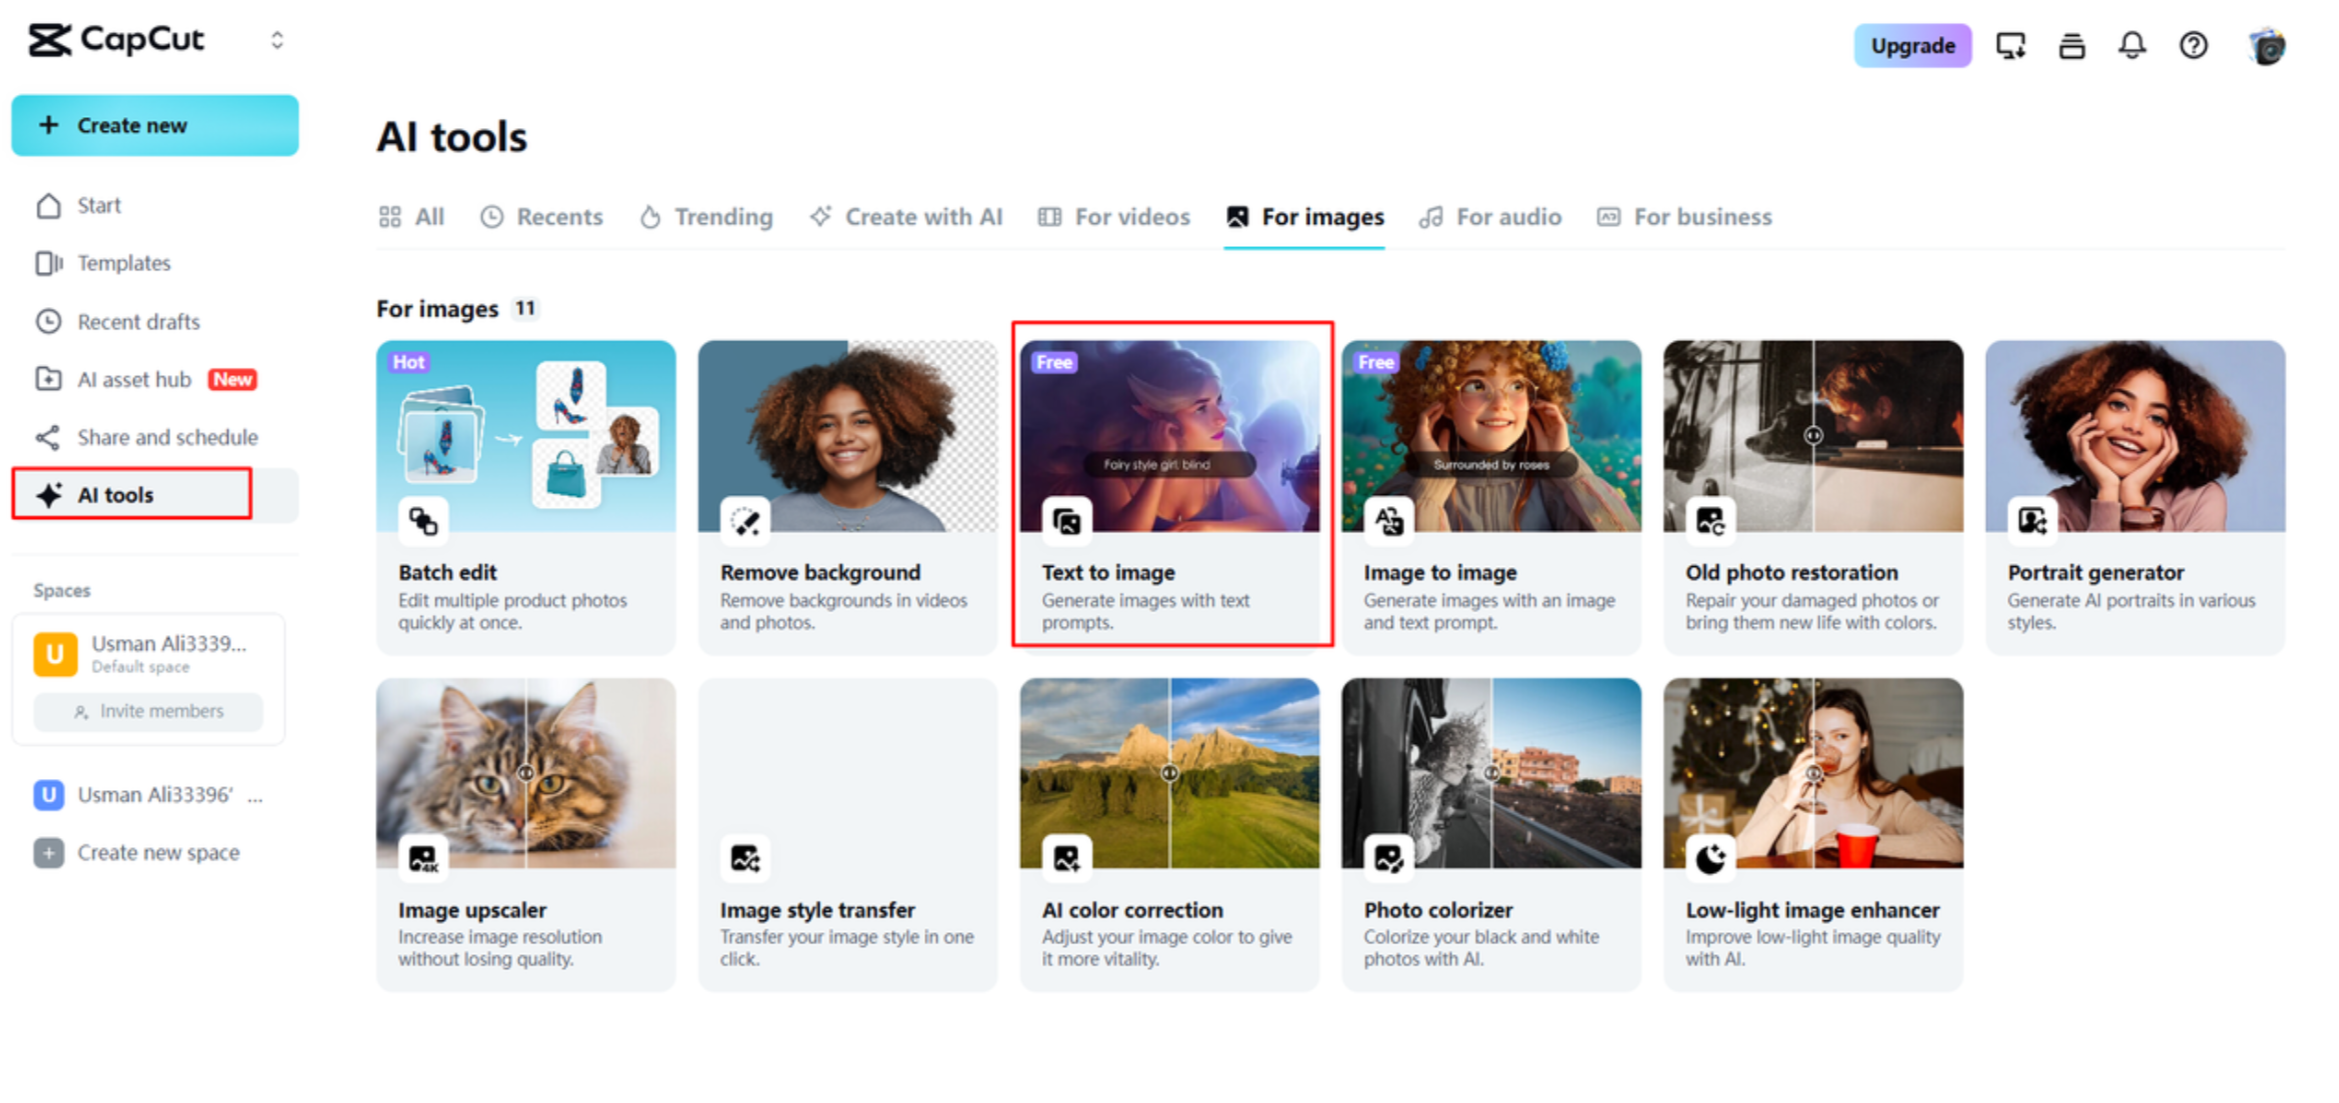The image size is (2339, 1103).
Task: Click the AI tools sparkle icon
Action: (x=47, y=494)
